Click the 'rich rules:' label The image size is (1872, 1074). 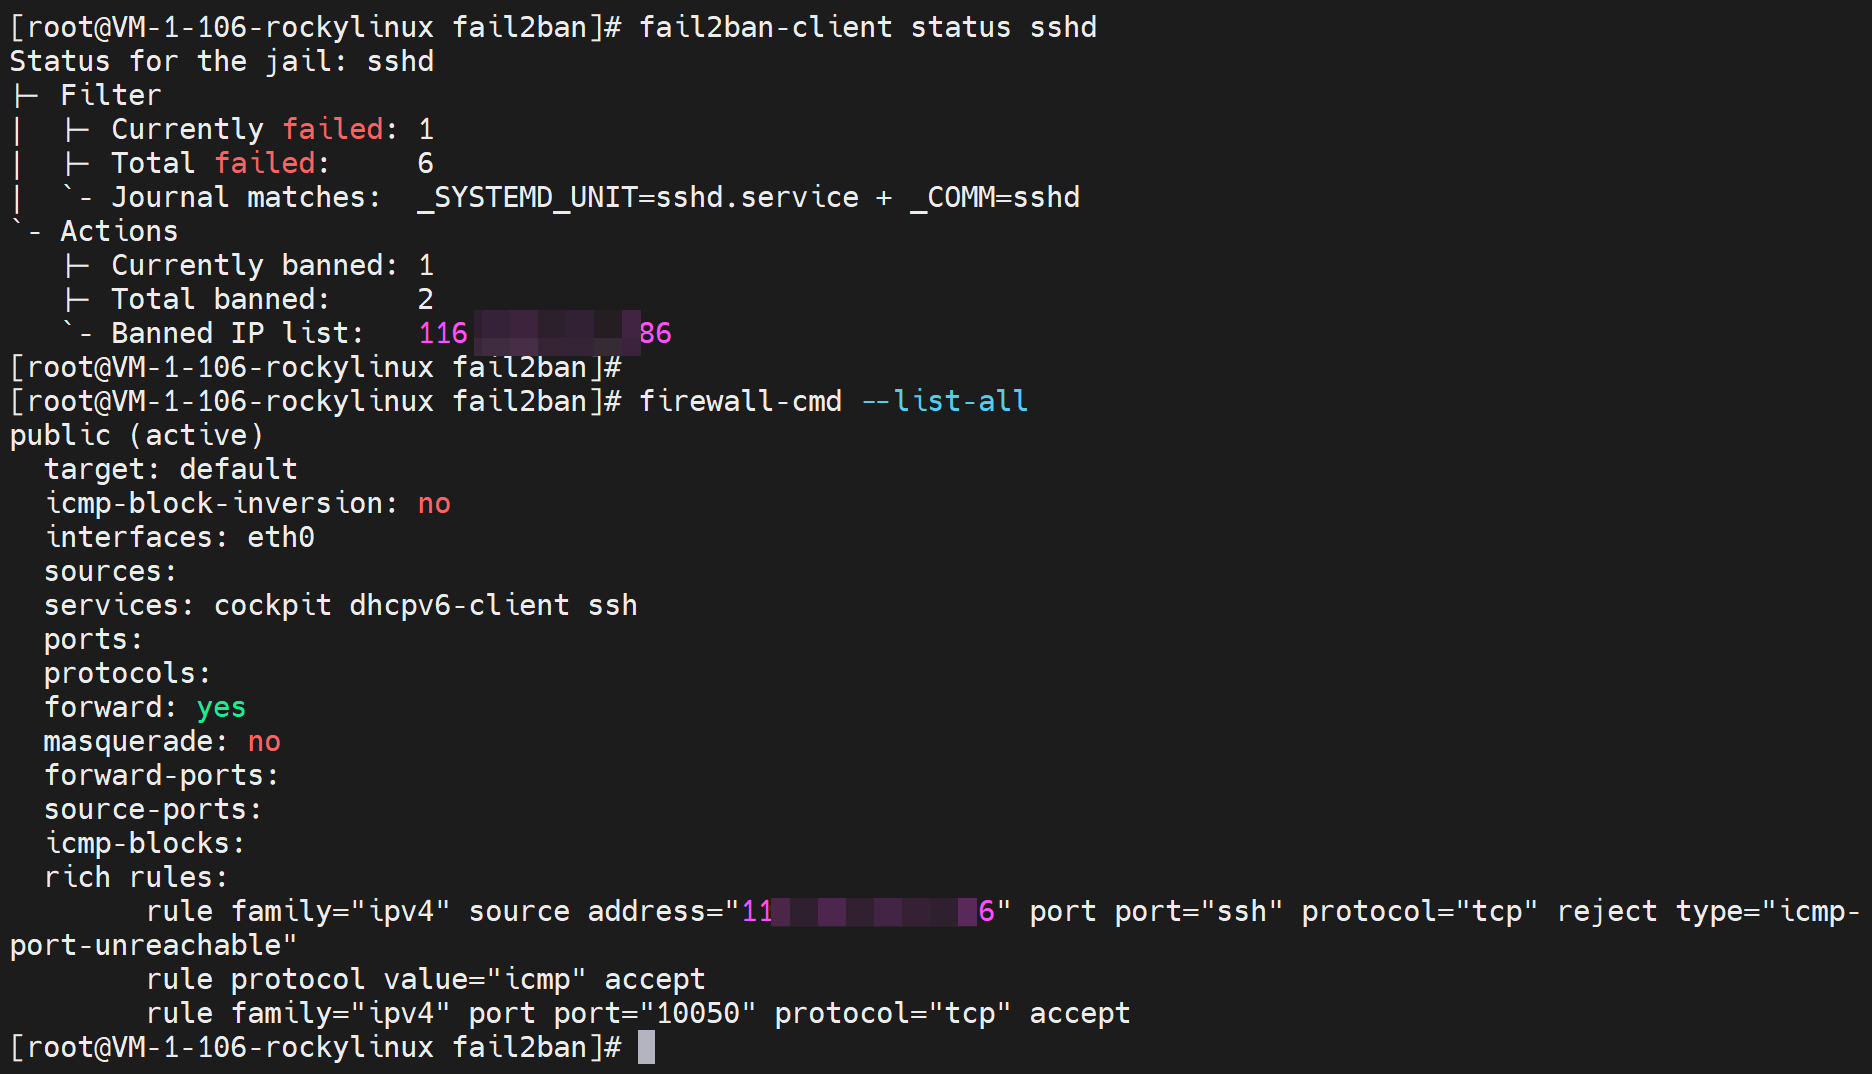[x=136, y=877]
